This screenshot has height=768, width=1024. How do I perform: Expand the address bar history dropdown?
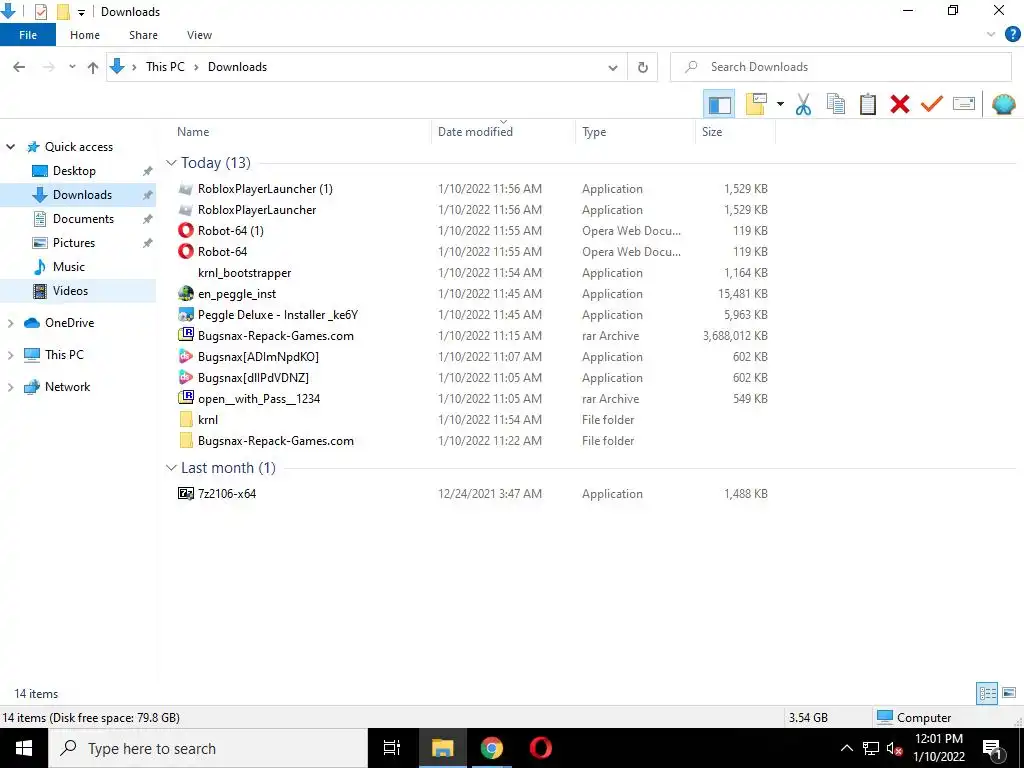click(x=613, y=67)
